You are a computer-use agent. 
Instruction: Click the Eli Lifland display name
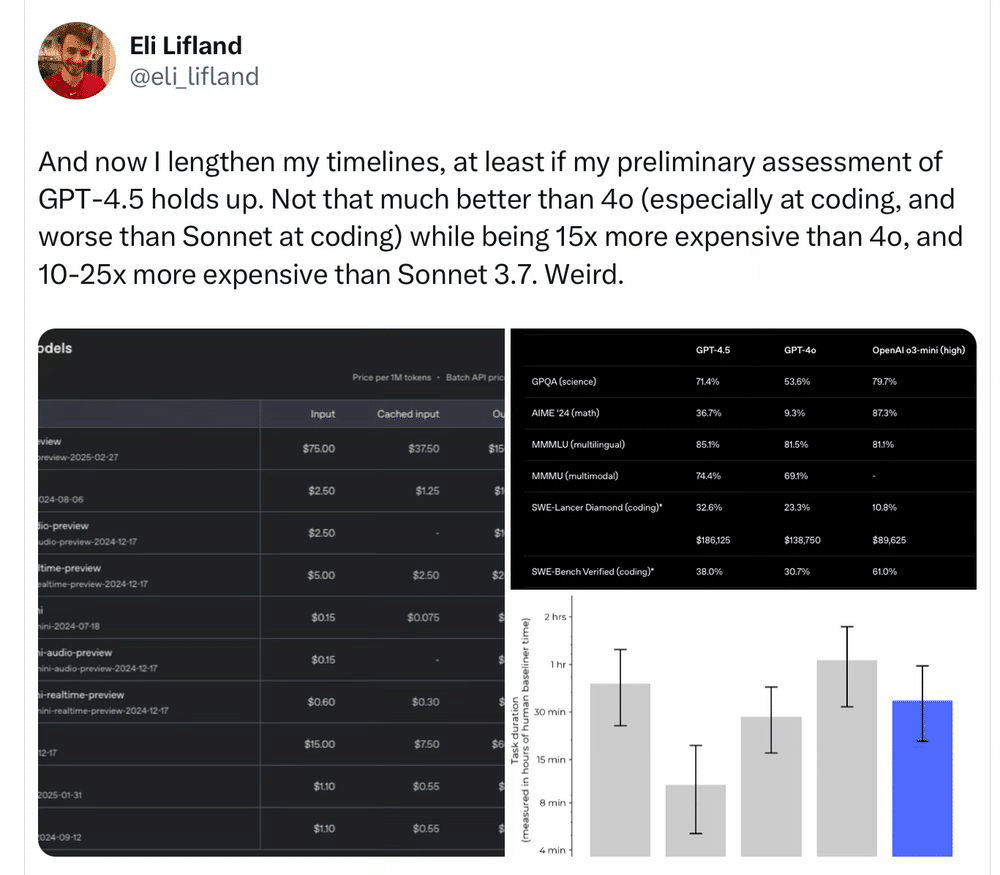click(x=186, y=45)
